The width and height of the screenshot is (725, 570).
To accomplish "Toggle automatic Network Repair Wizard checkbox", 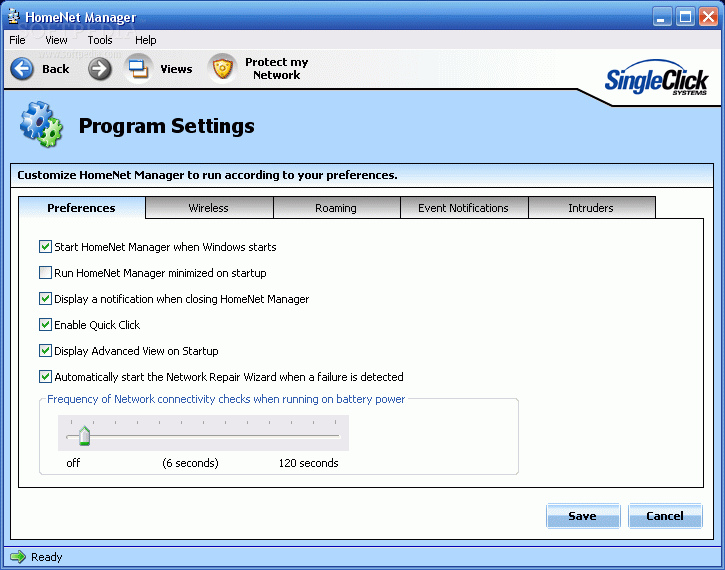I will [45, 376].
